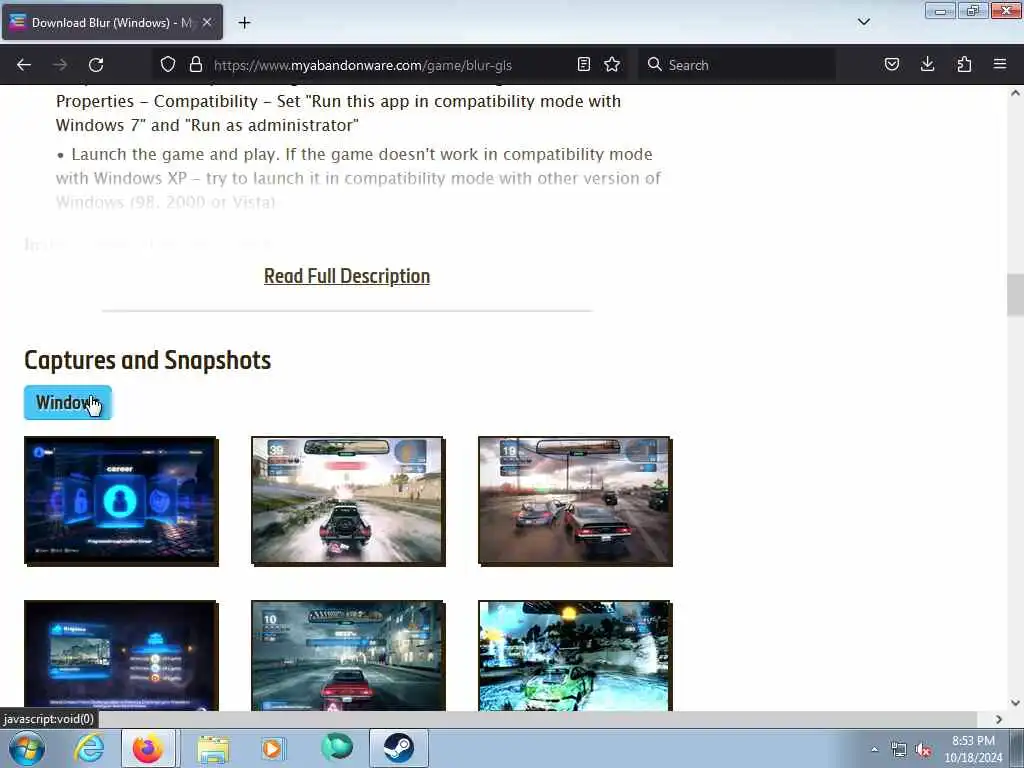Open the career menu screenshot thumbnail

pos(121,501)
